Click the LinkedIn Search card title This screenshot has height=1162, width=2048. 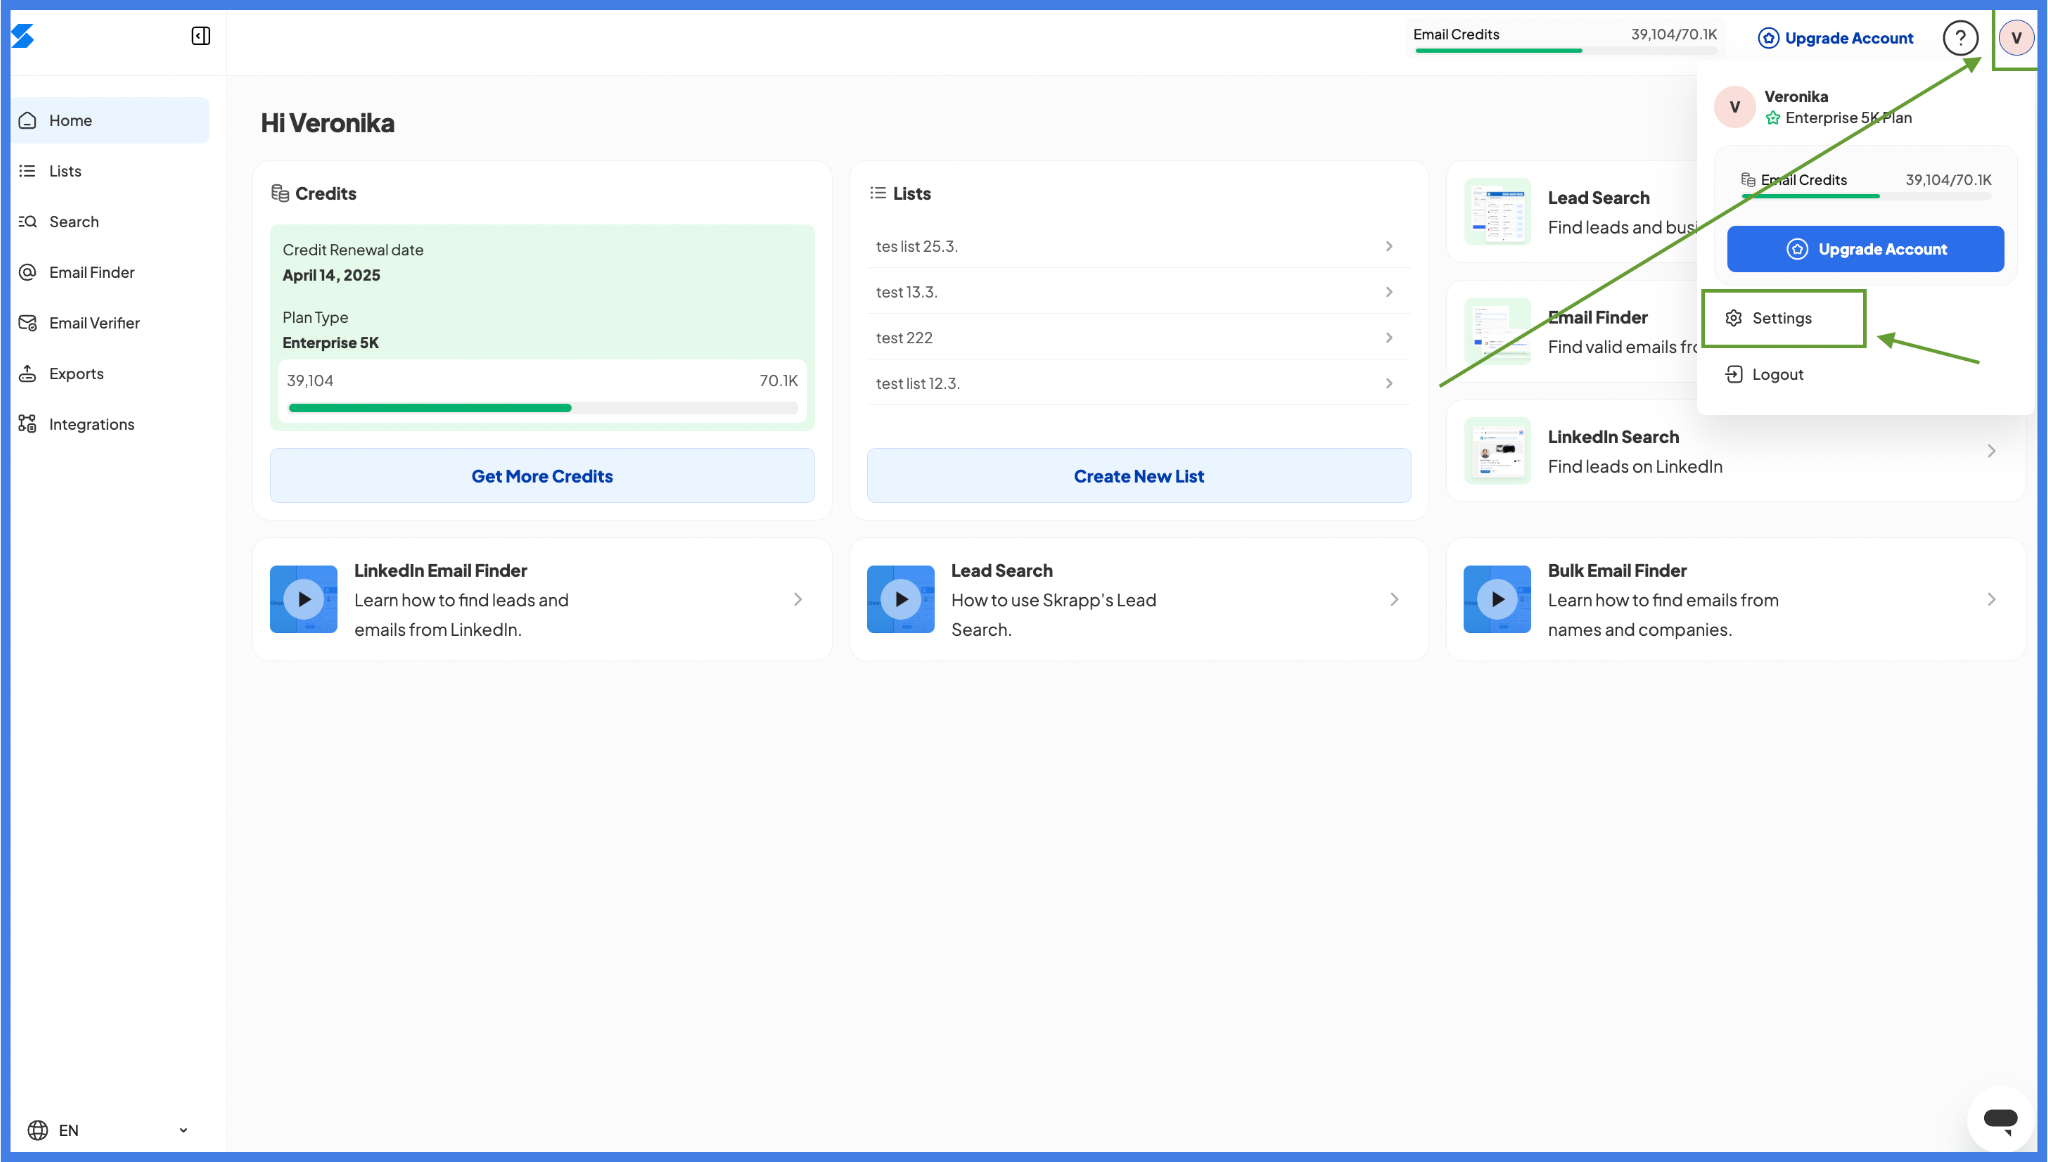point(1613,437)
